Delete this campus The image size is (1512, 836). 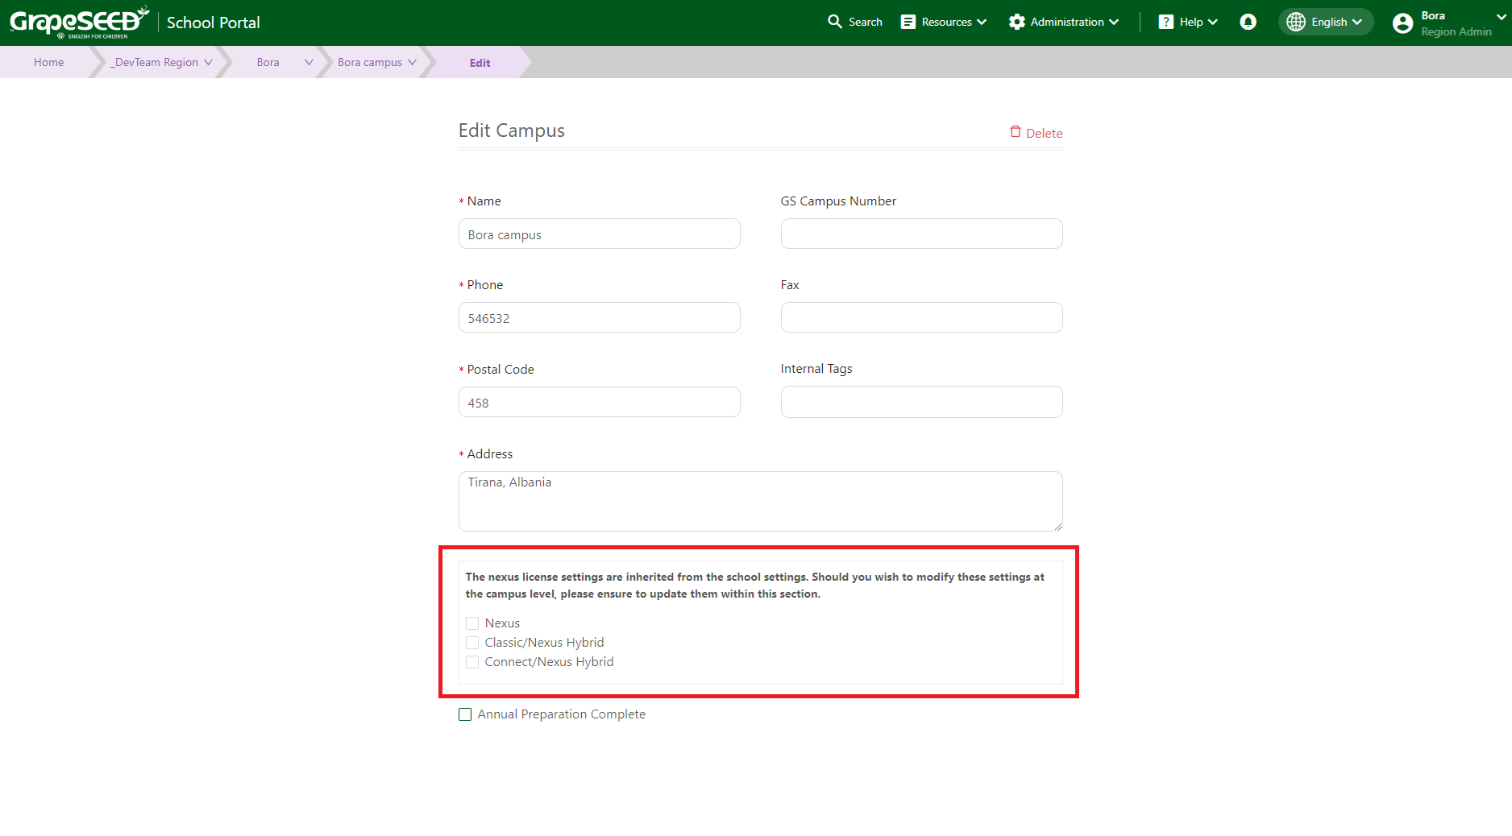coord(1036,133)
